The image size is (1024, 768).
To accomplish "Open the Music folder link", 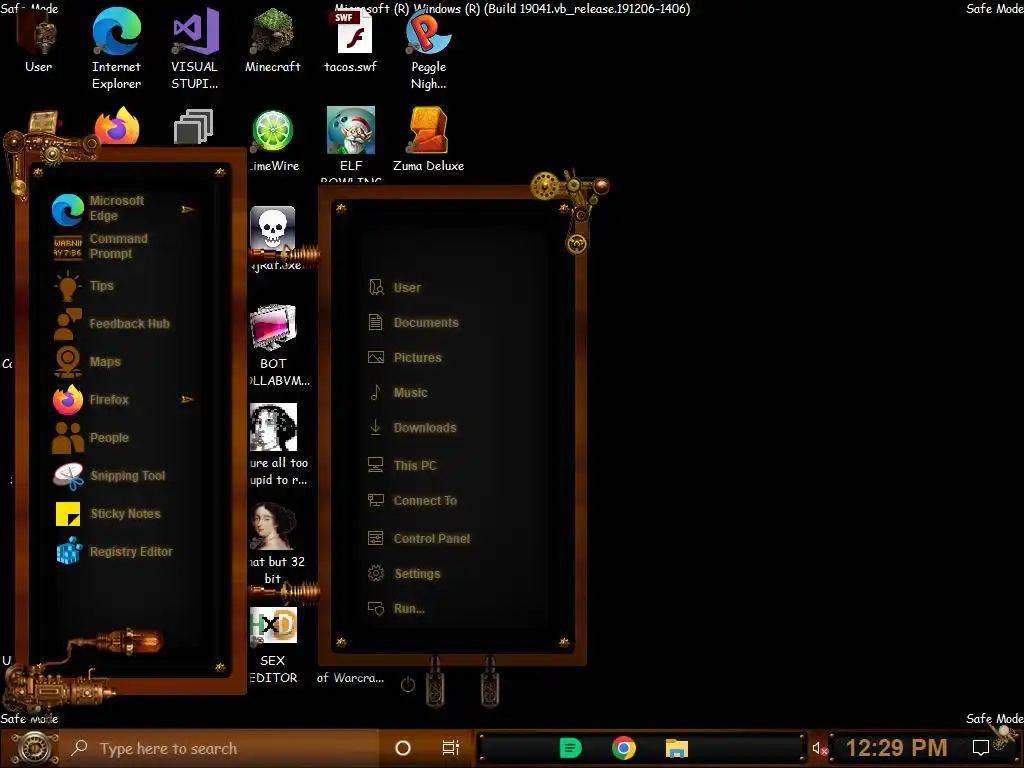I will (x=398, y=392).
